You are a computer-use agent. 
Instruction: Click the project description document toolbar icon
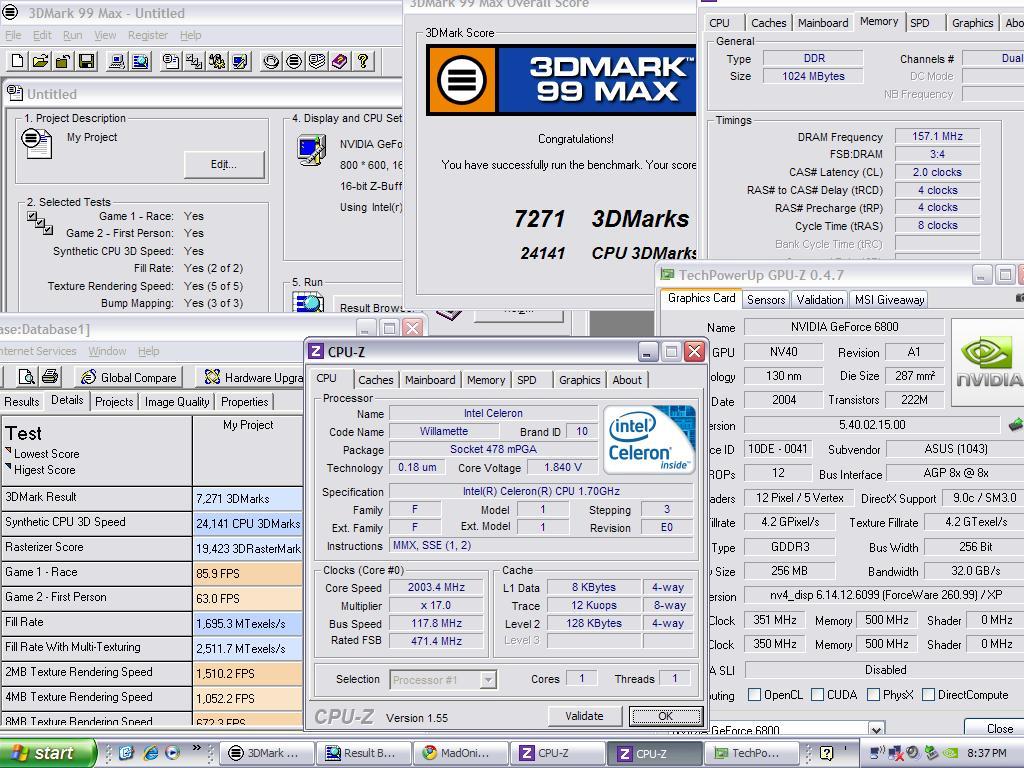[171, 61]
